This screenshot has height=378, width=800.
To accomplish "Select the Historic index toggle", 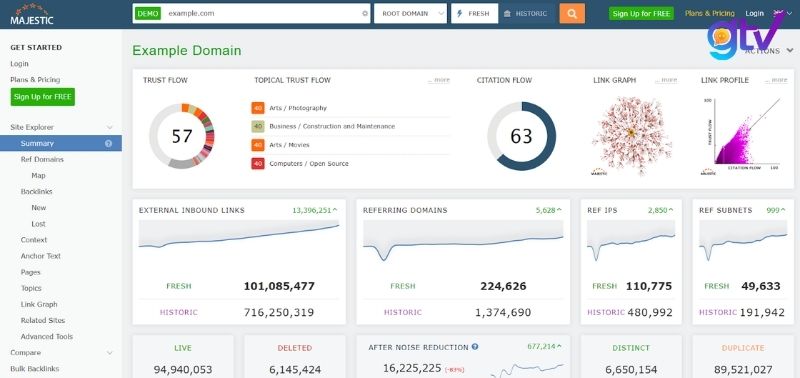I will click(x=526, y=14).
